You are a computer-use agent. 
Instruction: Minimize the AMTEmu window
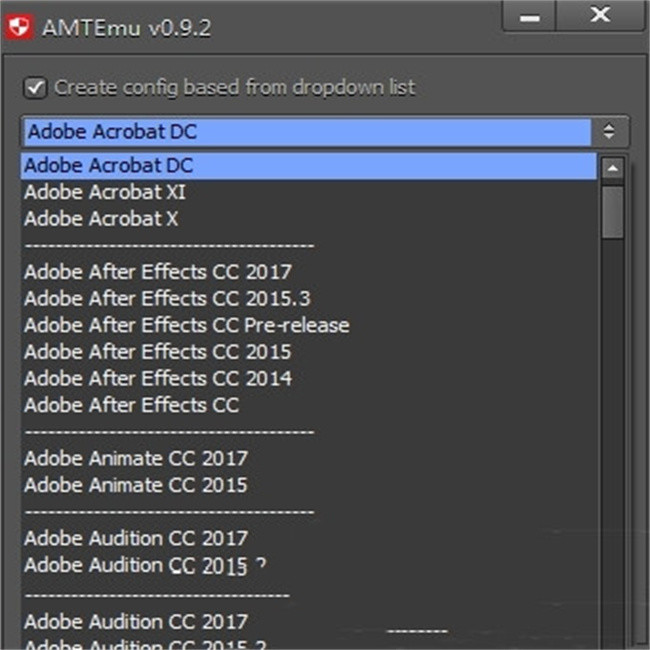[x=531, y=18]
